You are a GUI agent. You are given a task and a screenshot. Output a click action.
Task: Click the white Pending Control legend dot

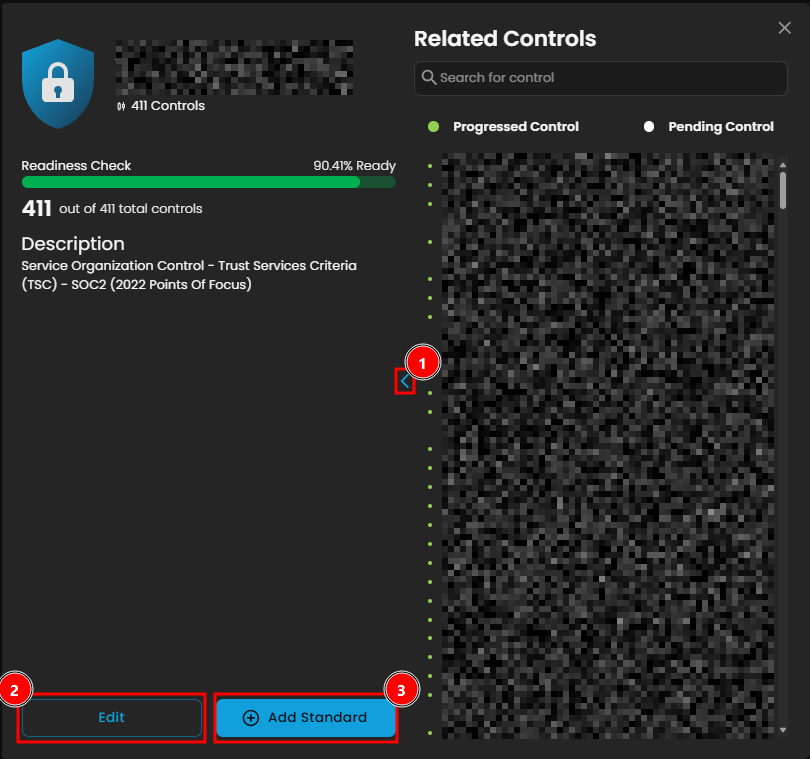pos(649,127)
